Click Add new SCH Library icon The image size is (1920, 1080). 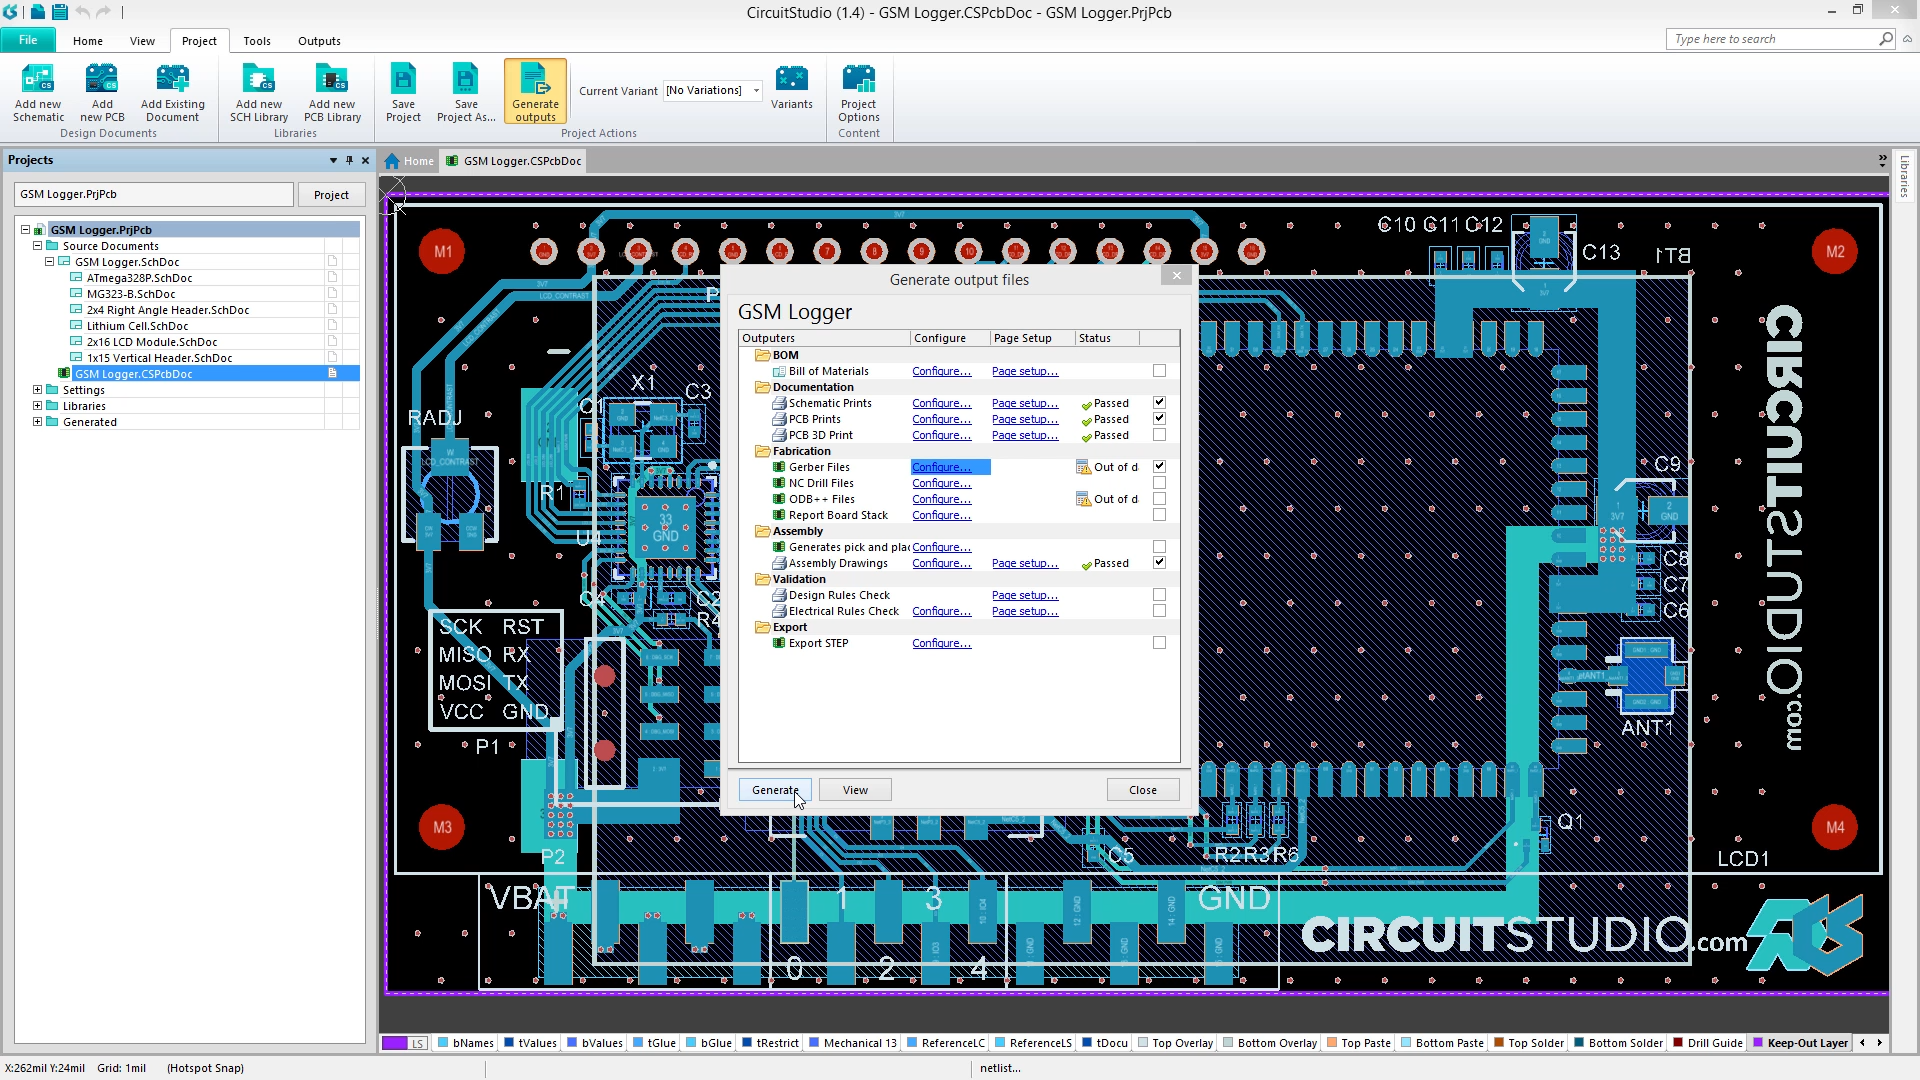click(x=258, y=80)
